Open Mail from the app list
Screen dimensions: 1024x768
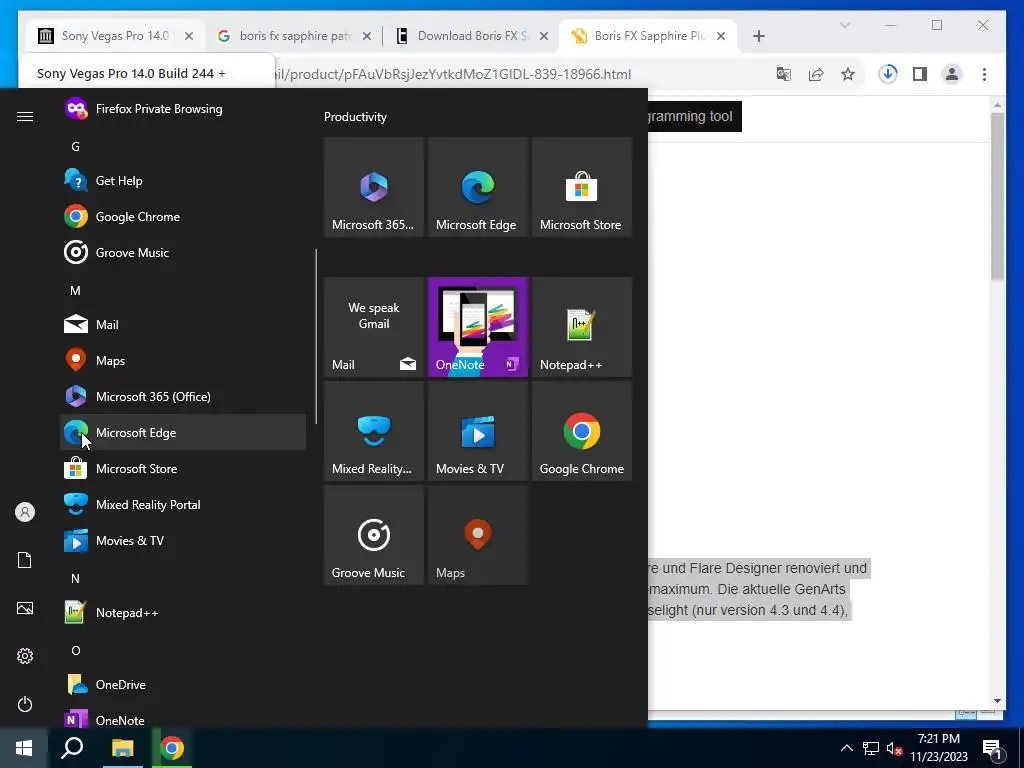coord(183,325)
